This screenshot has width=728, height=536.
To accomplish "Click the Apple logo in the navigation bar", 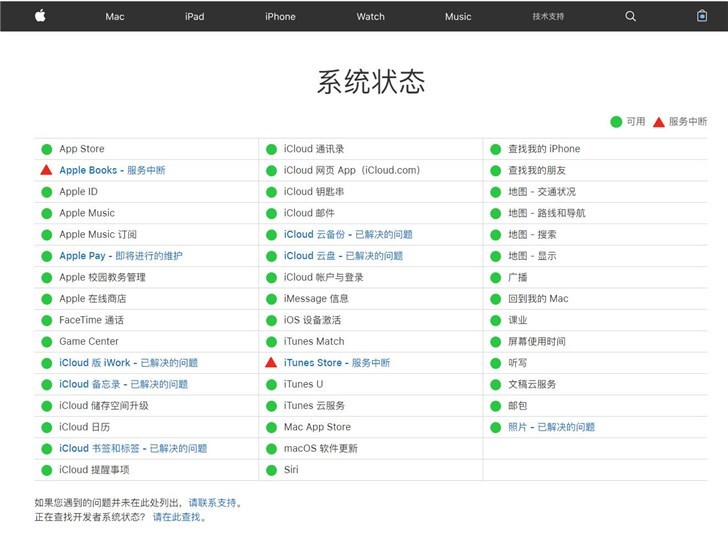I will pos(40,16).
